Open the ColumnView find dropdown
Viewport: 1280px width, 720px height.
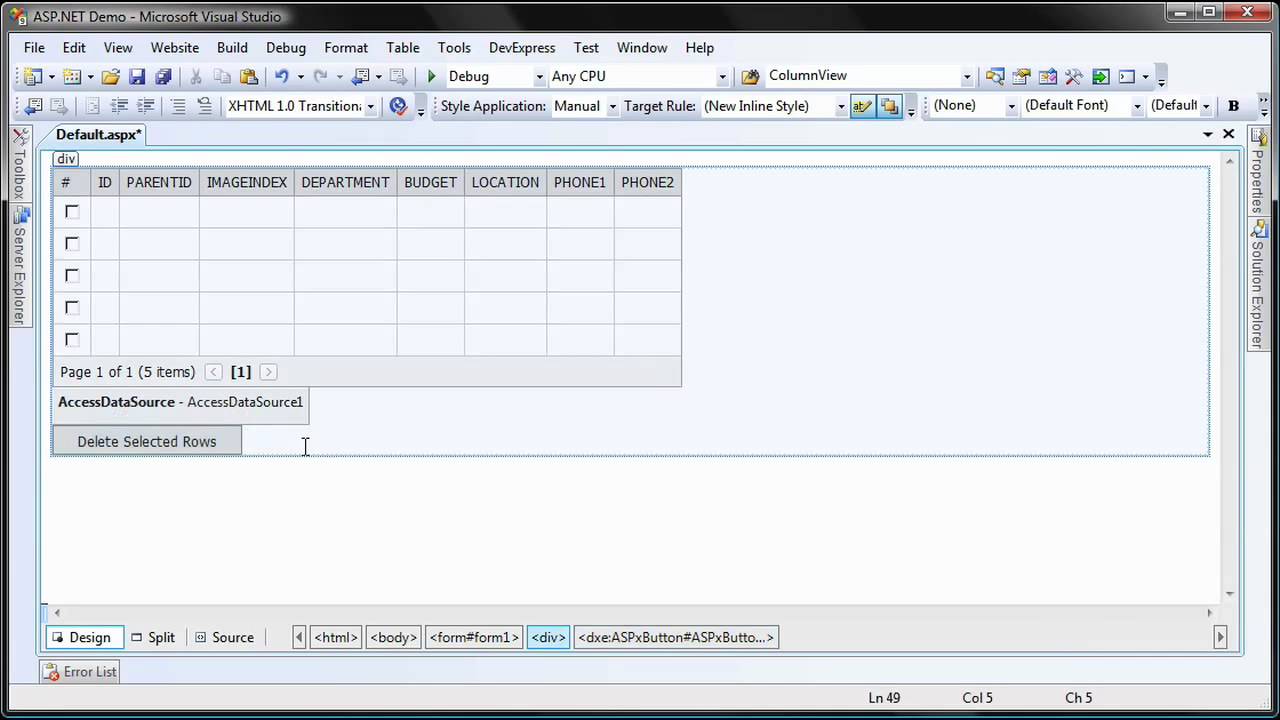click(967, 76)
